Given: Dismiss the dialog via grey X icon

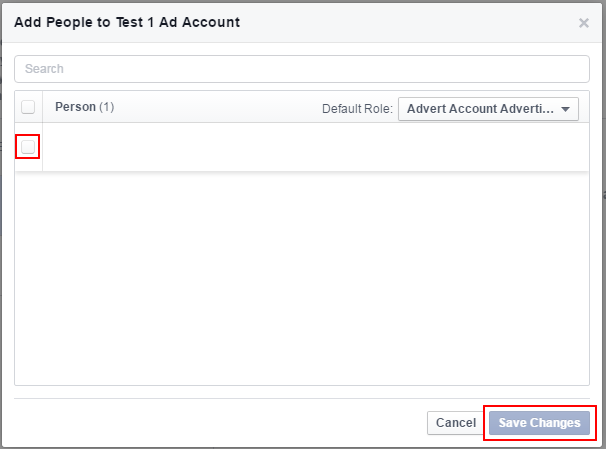Looking at the screenshot, I should tap(584, 23).
